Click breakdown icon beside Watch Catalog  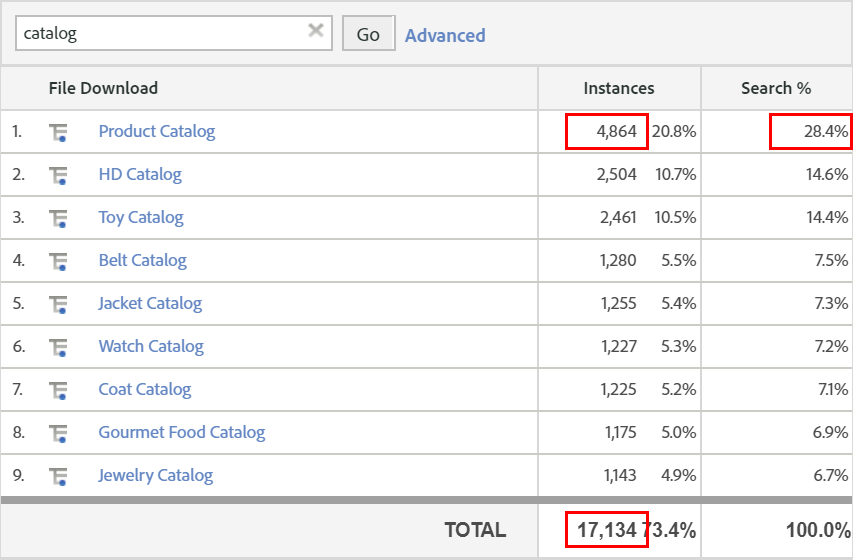[x=58, y=347]
